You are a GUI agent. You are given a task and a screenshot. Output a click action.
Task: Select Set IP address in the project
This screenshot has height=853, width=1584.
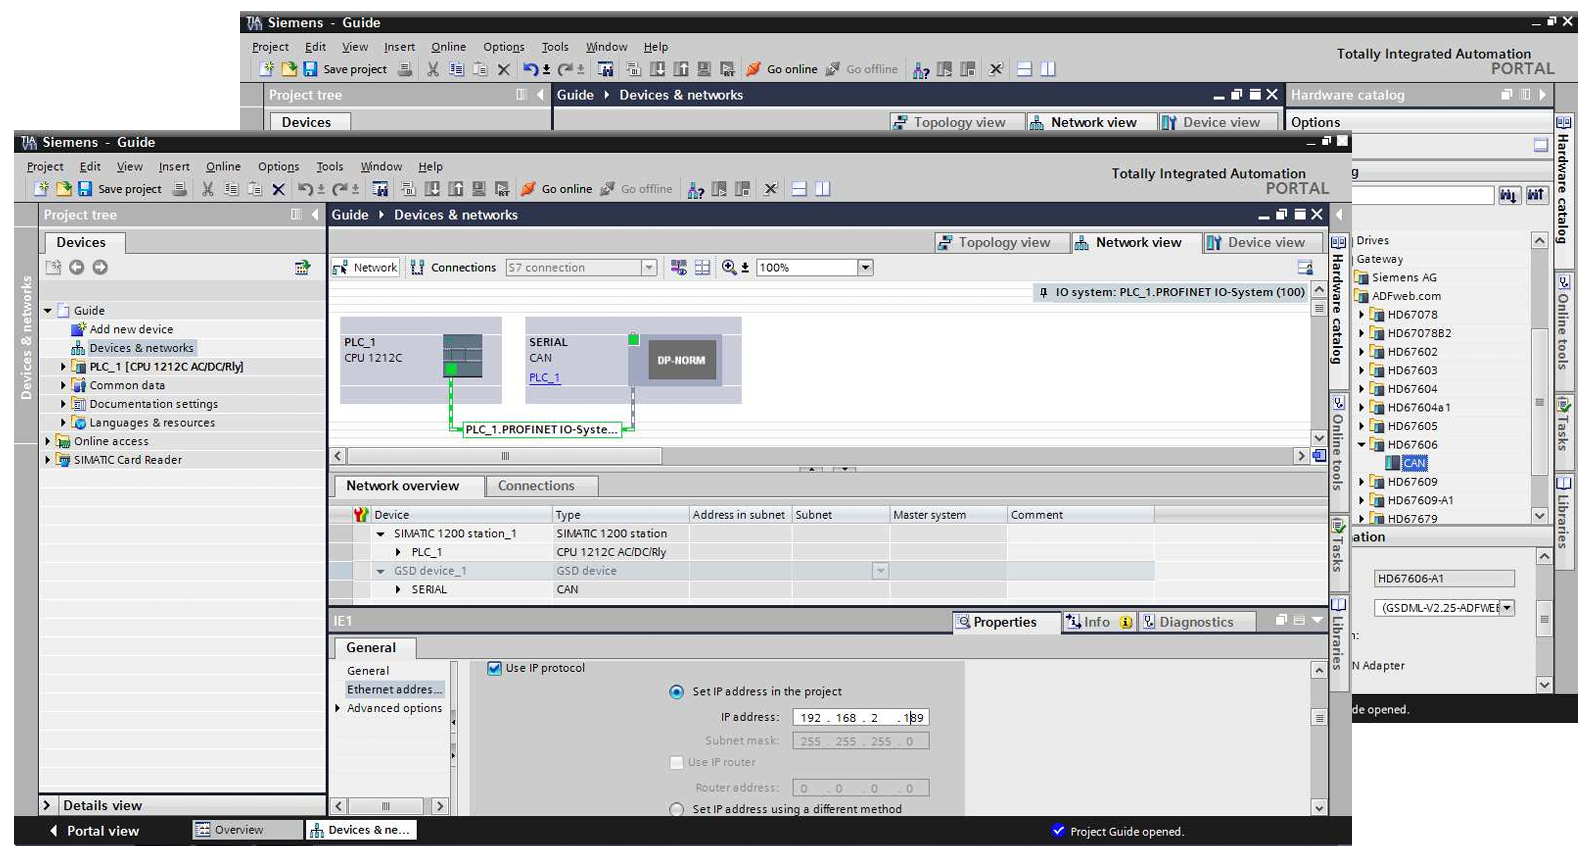[677, 692]
